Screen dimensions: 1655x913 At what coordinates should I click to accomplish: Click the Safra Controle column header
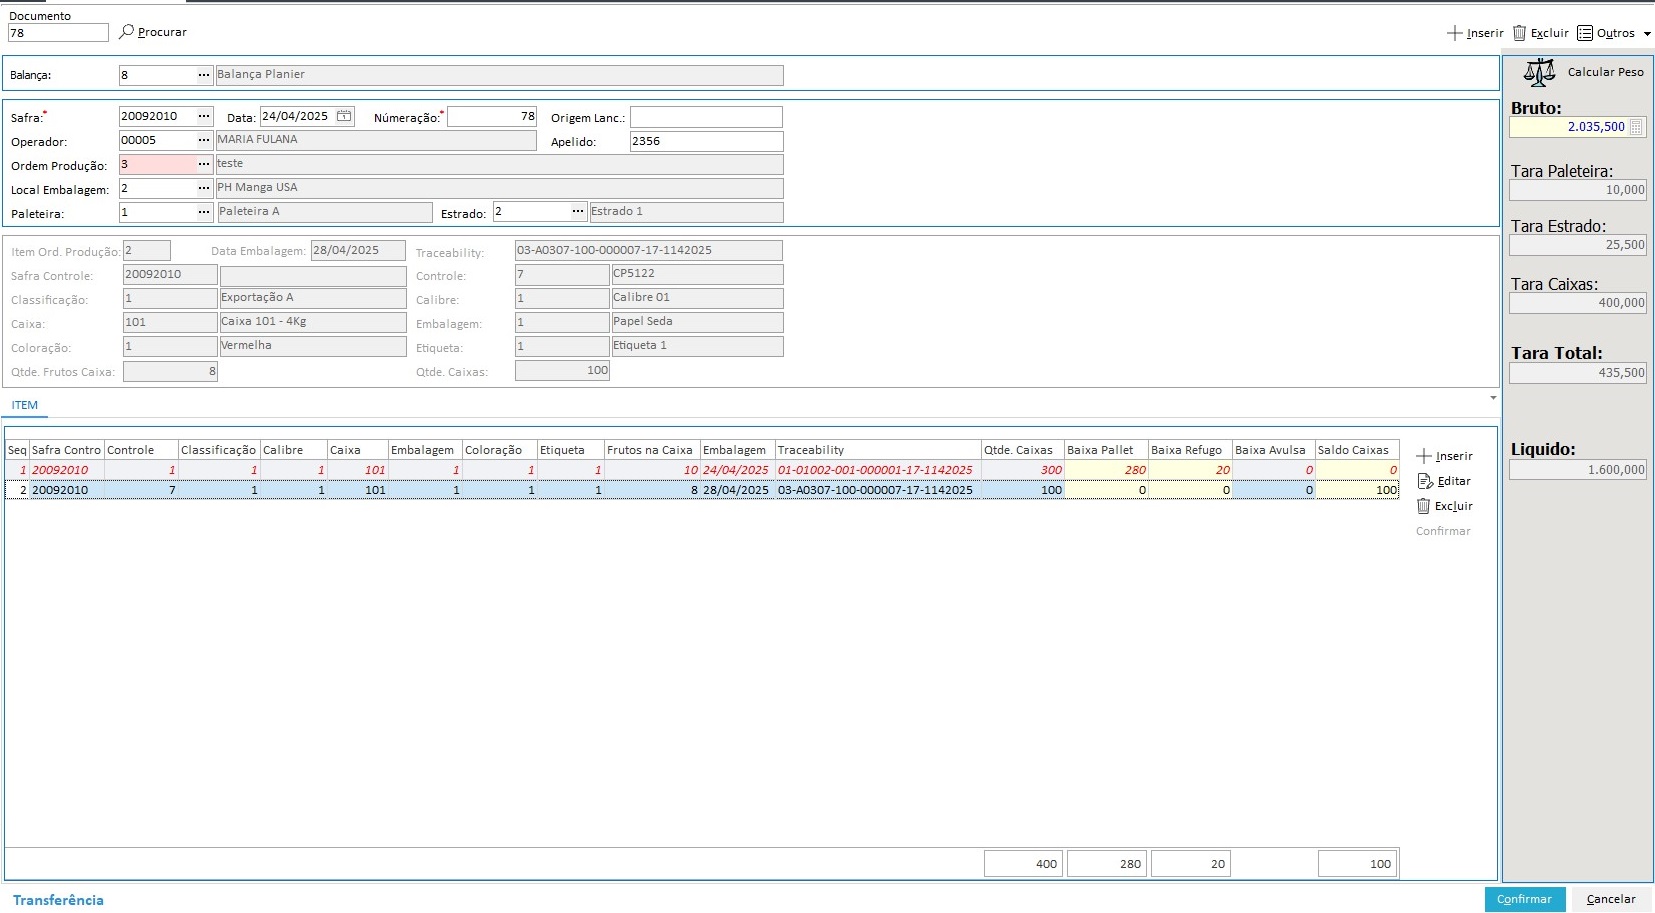pyautogui.click(x=67, y=450)
